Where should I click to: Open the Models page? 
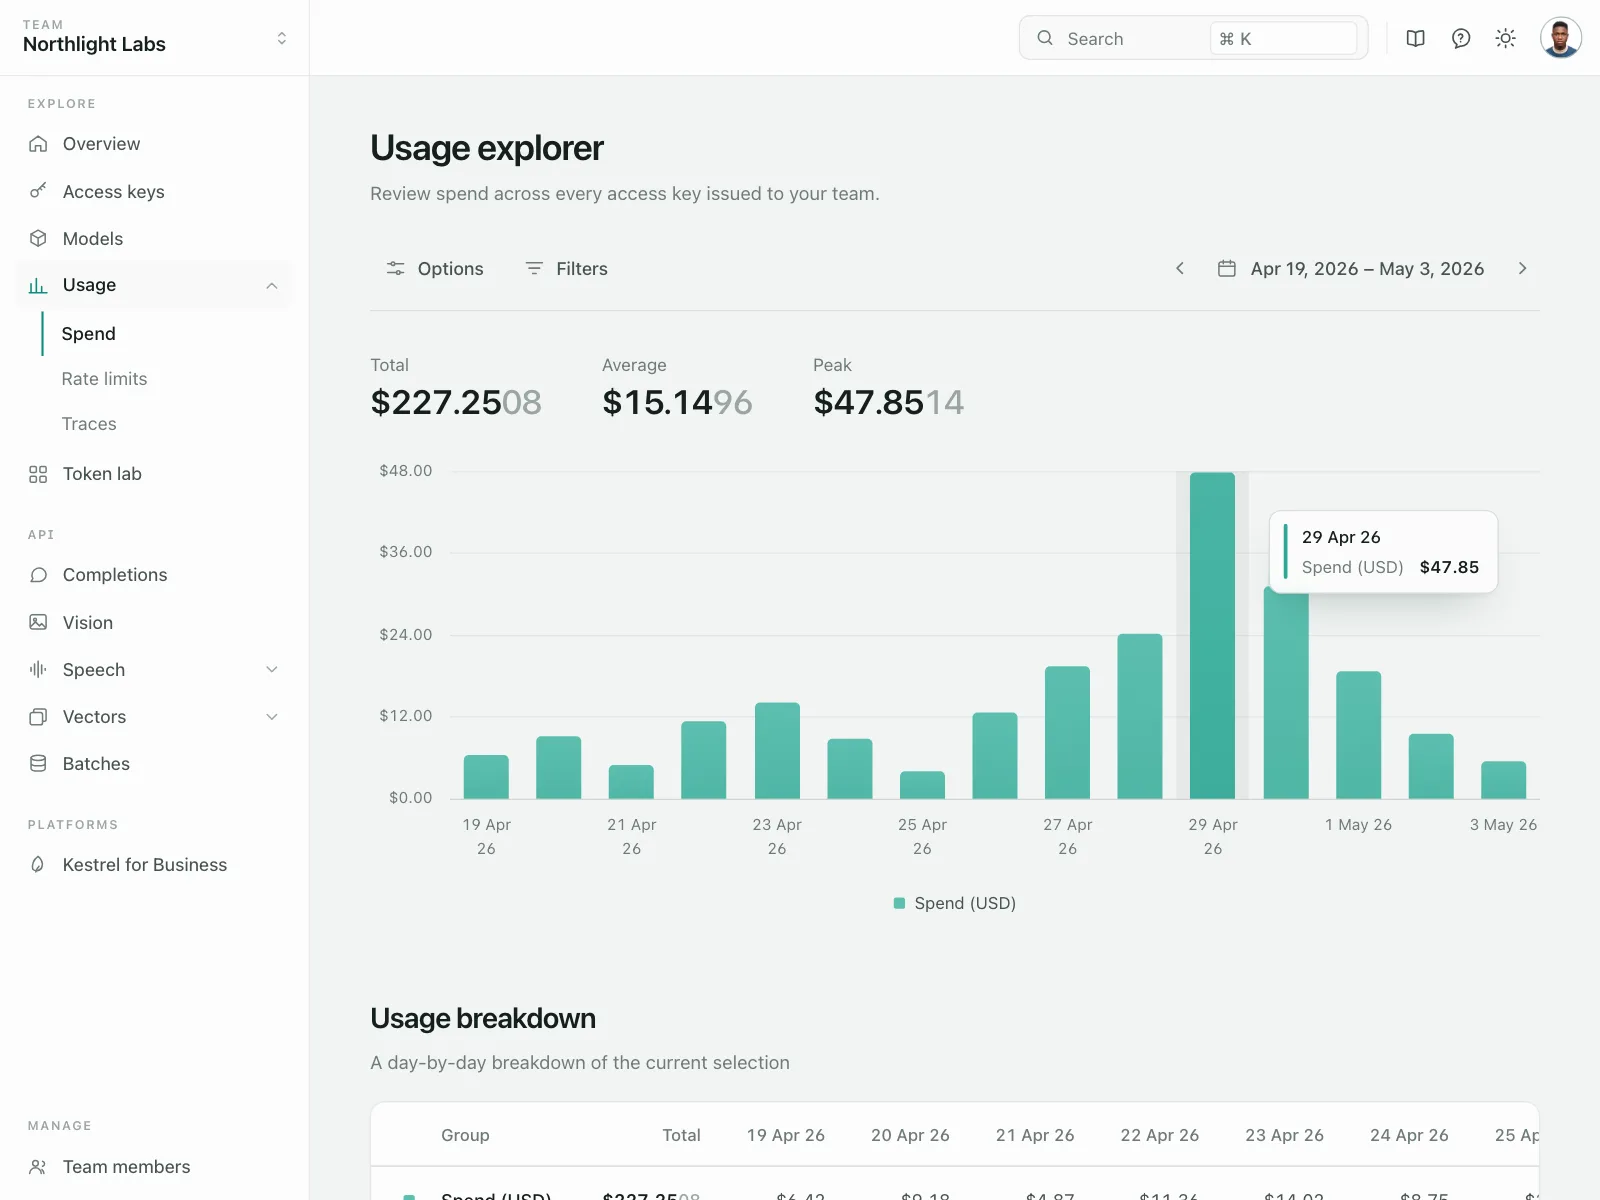pos(155,238)
